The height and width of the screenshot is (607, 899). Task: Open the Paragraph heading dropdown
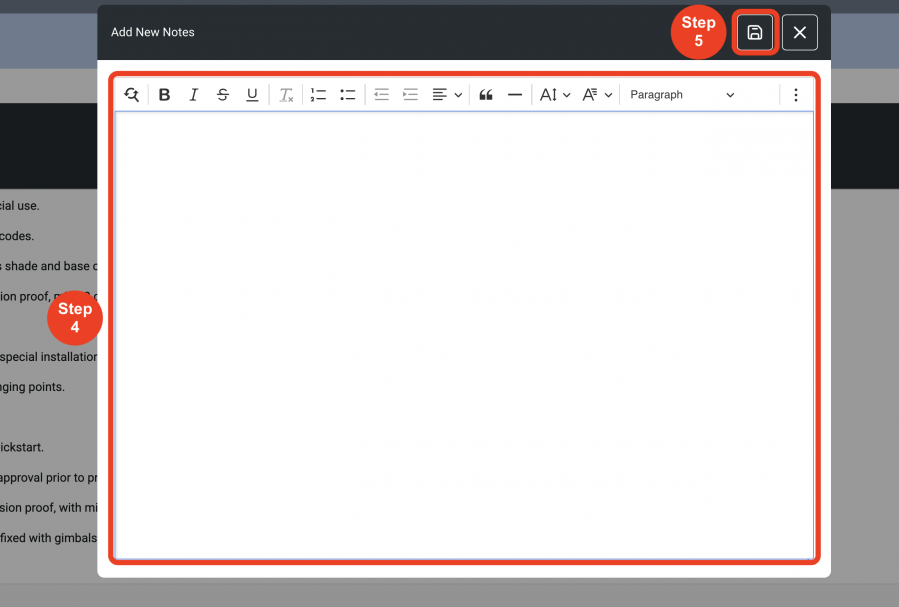point(682,95)
